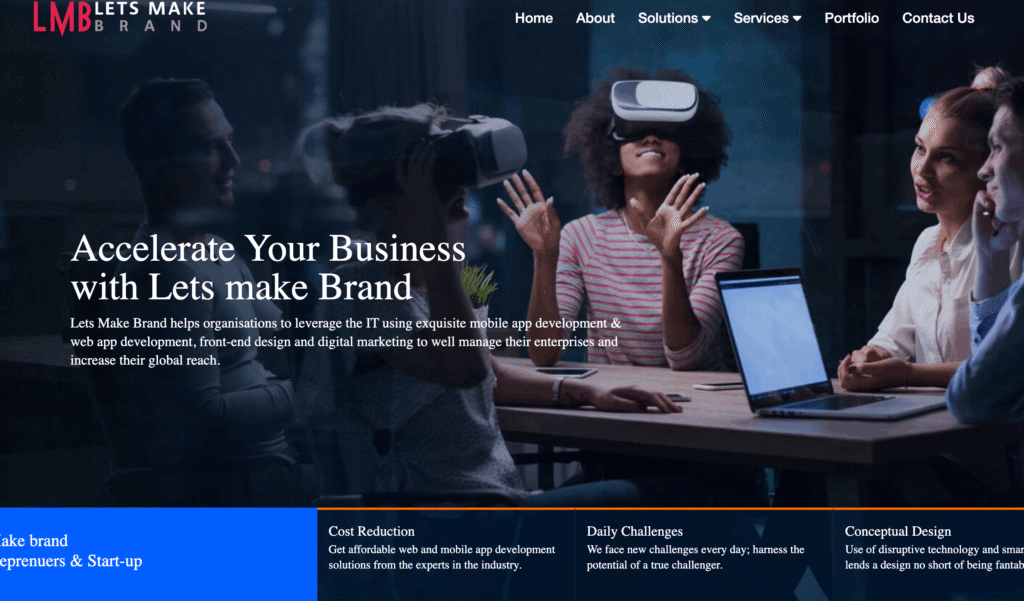The height and width of the screenshot is (601, 1024).
Task: Click the disruptive technology description text
Action: [934, 557]
